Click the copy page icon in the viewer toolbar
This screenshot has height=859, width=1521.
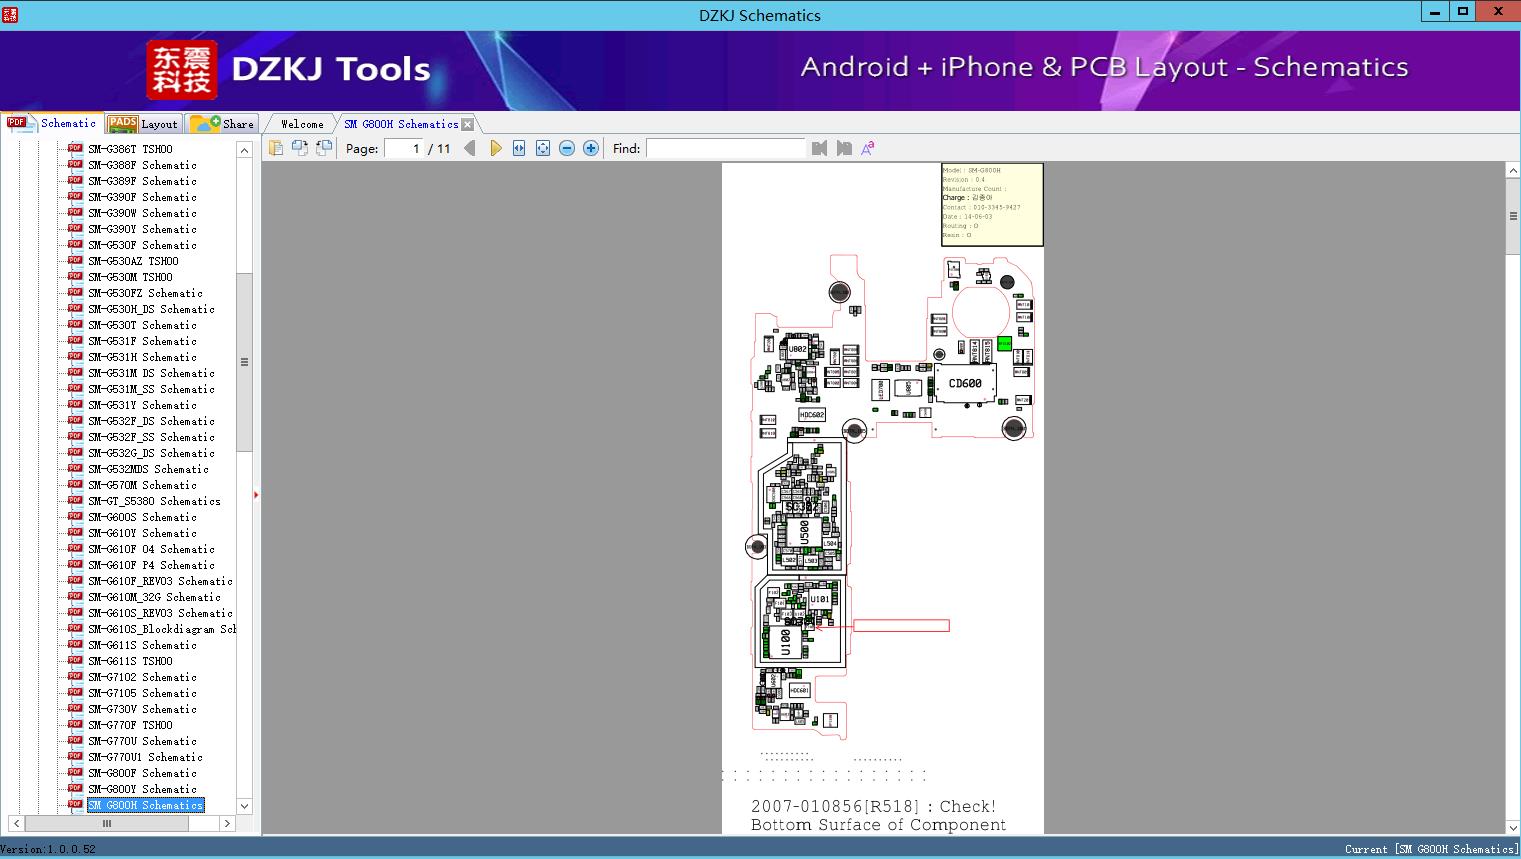276,148
